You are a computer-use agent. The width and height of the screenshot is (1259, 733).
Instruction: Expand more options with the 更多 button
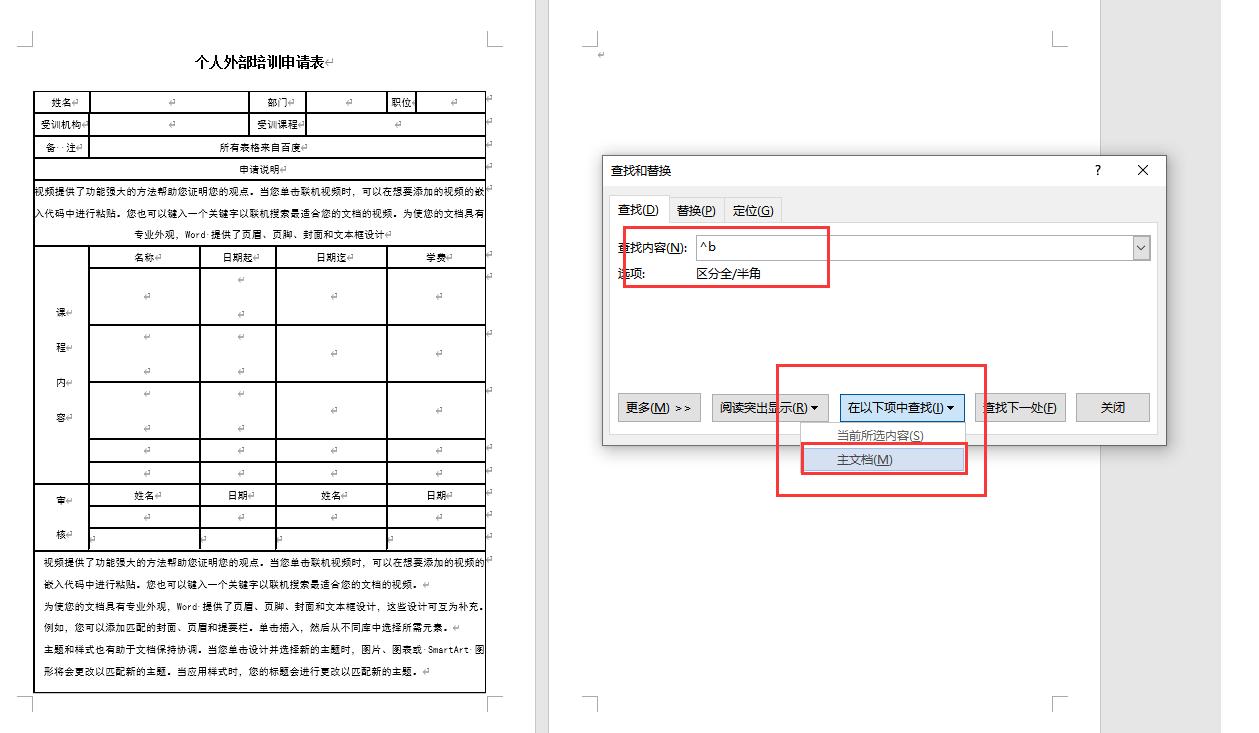(x=659, y=407)
